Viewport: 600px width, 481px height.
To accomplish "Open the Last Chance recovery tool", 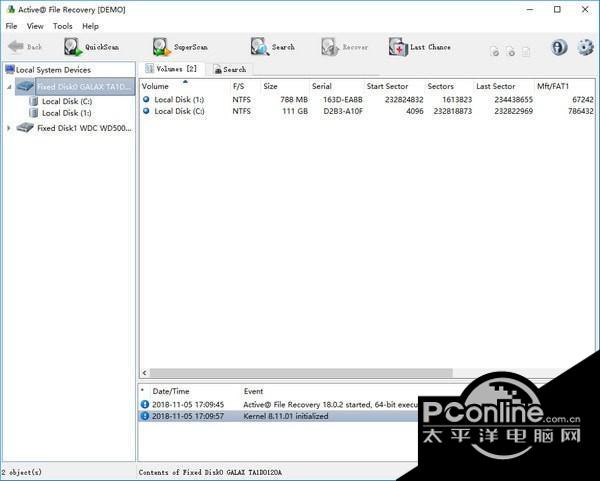I will [420, 47].
